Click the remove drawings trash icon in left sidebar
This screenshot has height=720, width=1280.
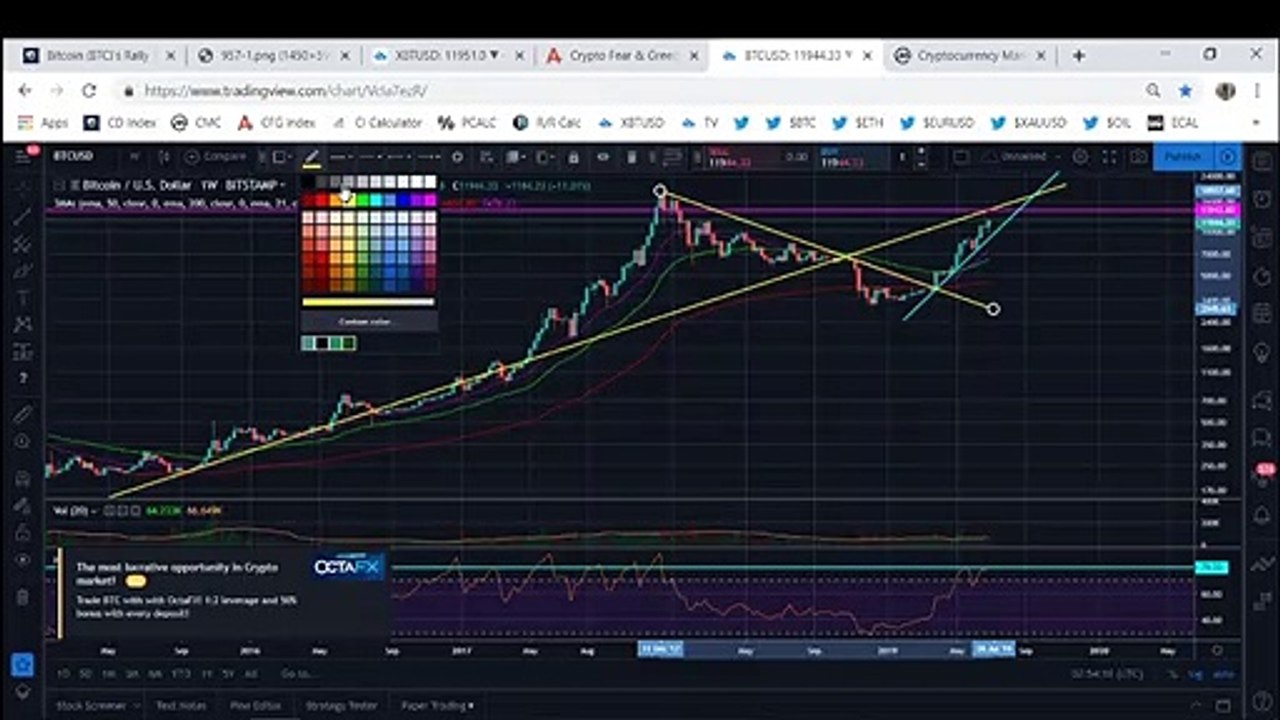pyautogui.click(x=23, y=597)
